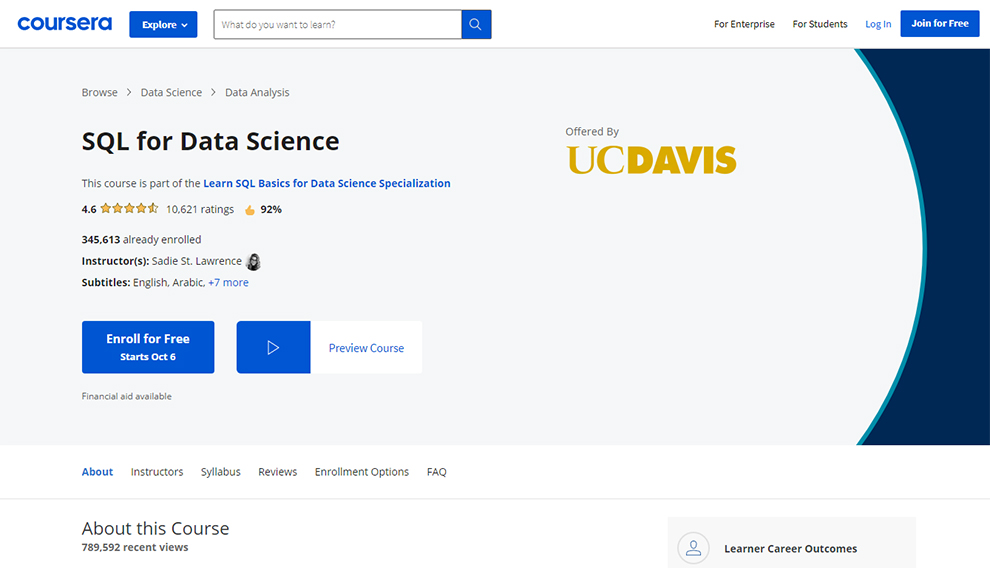Click the search field 'What do you want to learn?'

click(337, 25)
